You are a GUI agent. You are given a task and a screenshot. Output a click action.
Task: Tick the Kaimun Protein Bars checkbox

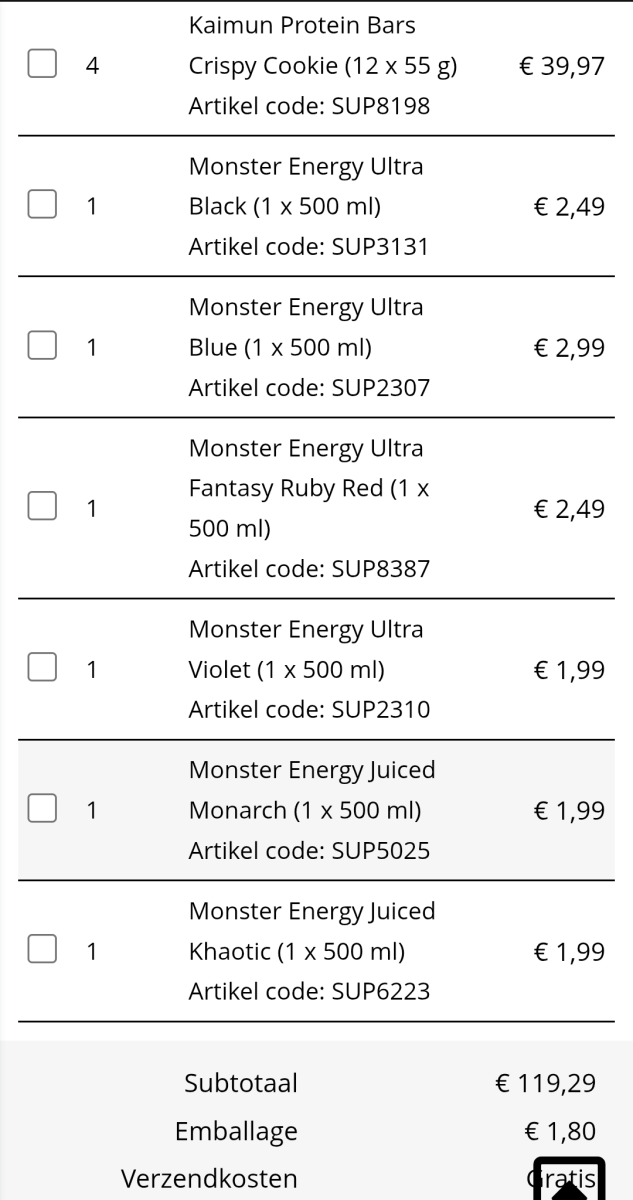click(x=41, y=64)
